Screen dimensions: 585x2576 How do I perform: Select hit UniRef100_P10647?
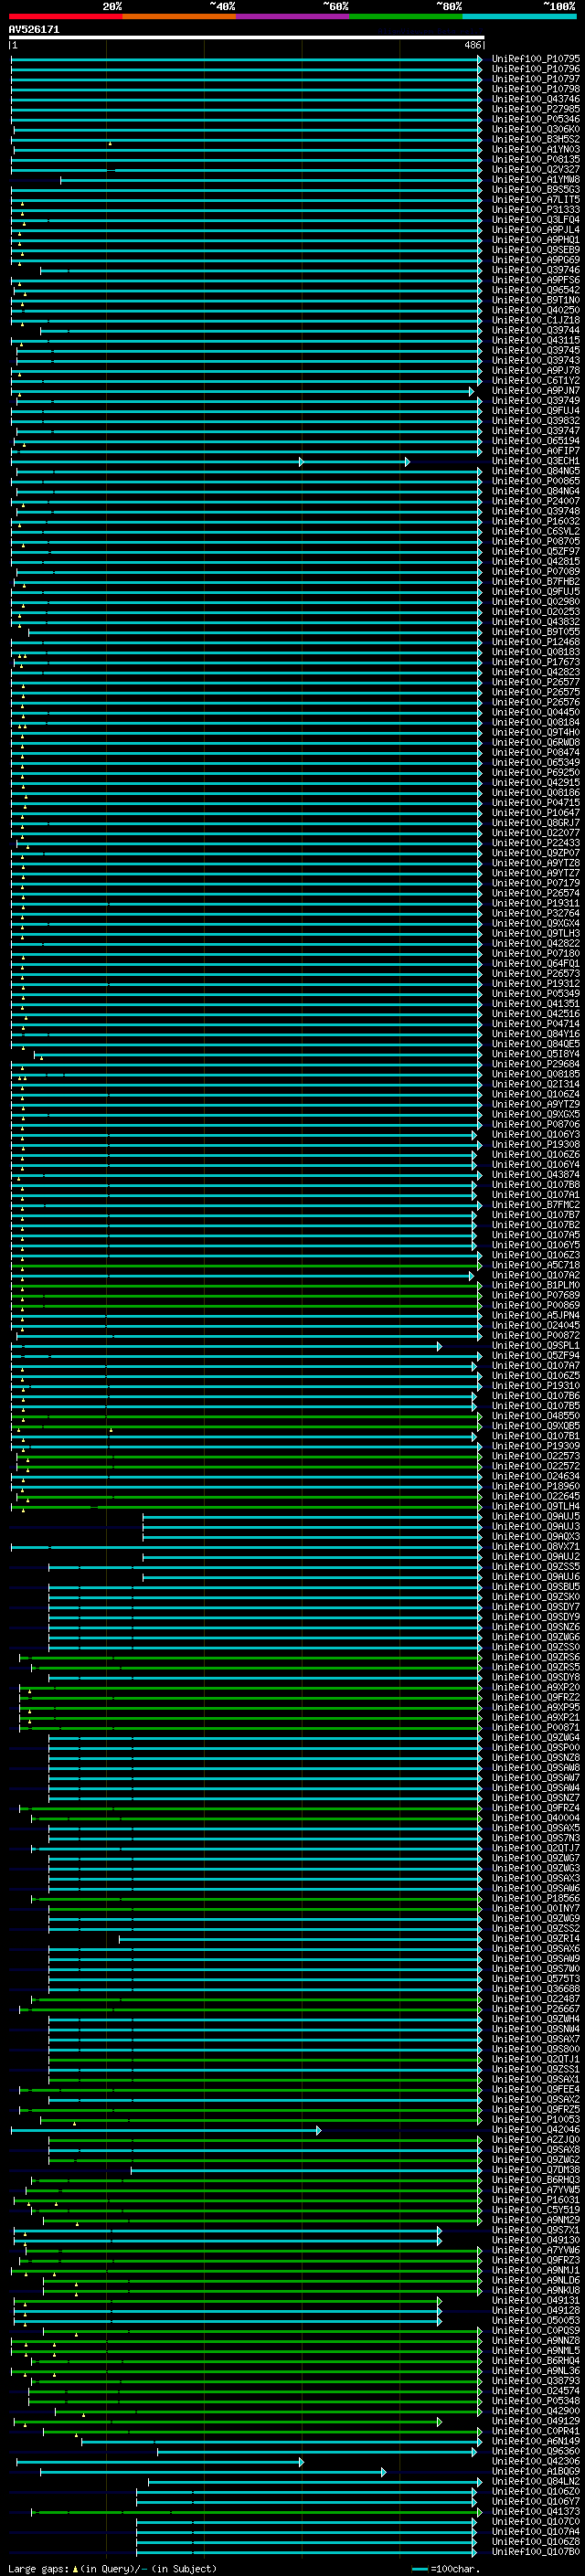click(535, 813)
